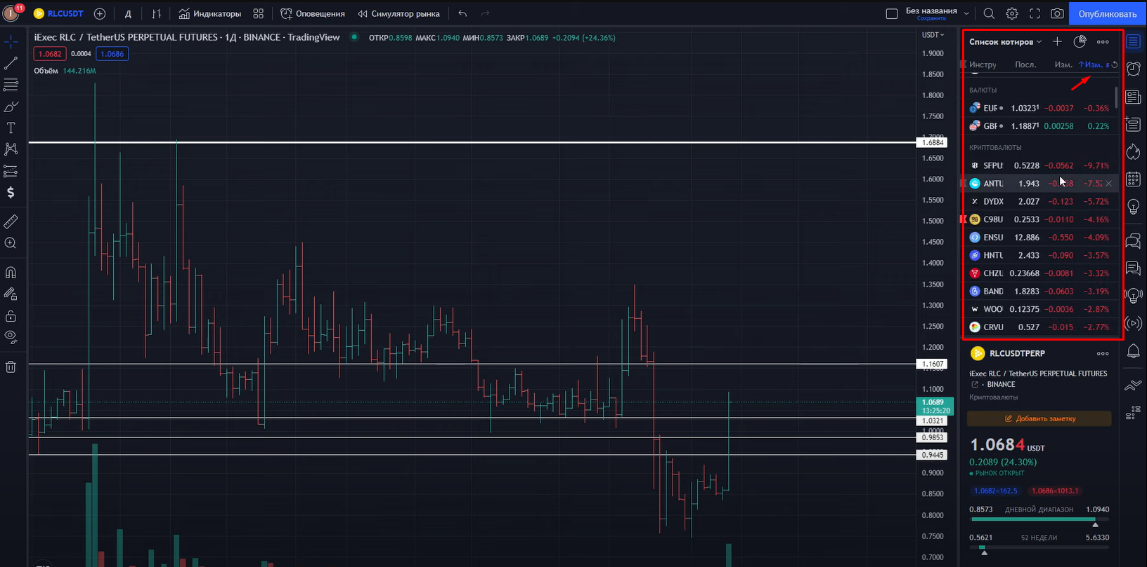Toggle stay in drawing mode
Image resolution: width=1147 pixels, height=567 pixels.
(x=11, y=293)
